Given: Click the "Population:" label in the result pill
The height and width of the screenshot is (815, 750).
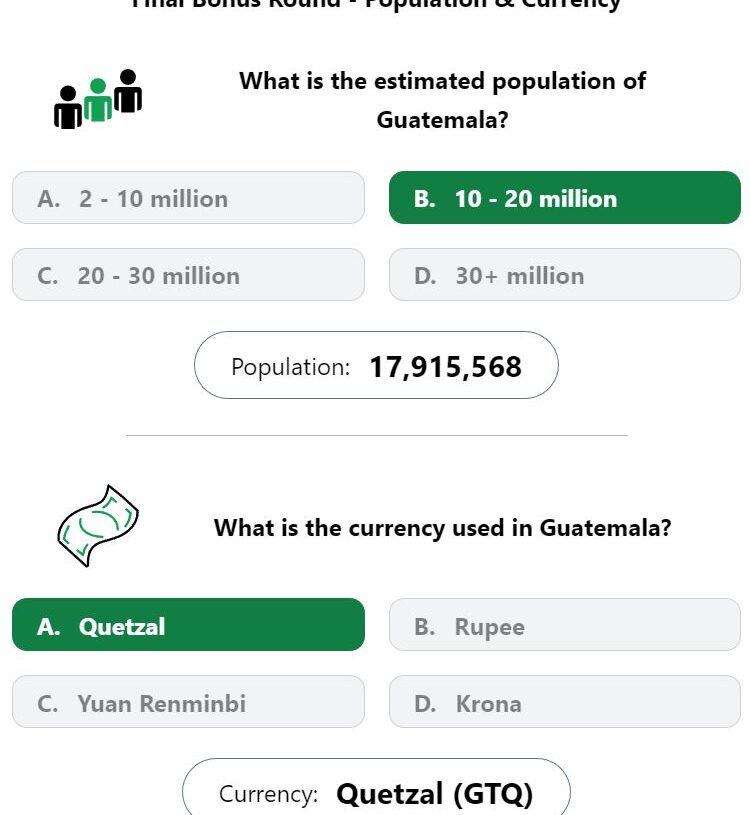Looking at the screenshot, I should 291,367.
